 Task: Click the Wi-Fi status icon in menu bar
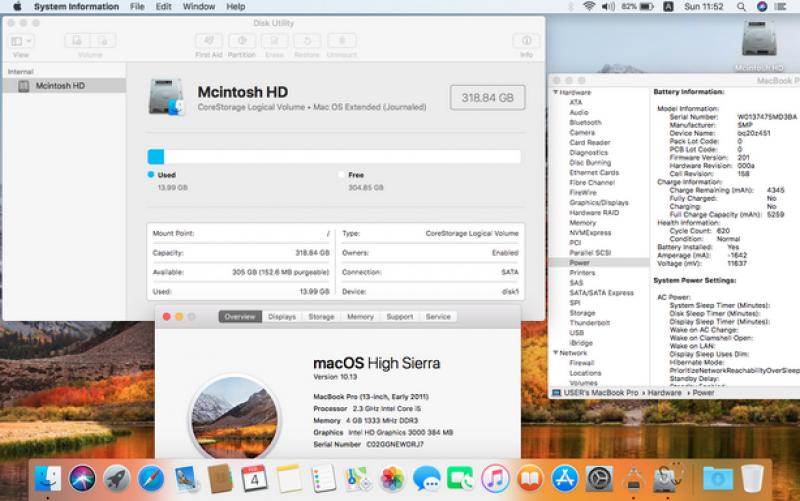(x=589, y=7)
